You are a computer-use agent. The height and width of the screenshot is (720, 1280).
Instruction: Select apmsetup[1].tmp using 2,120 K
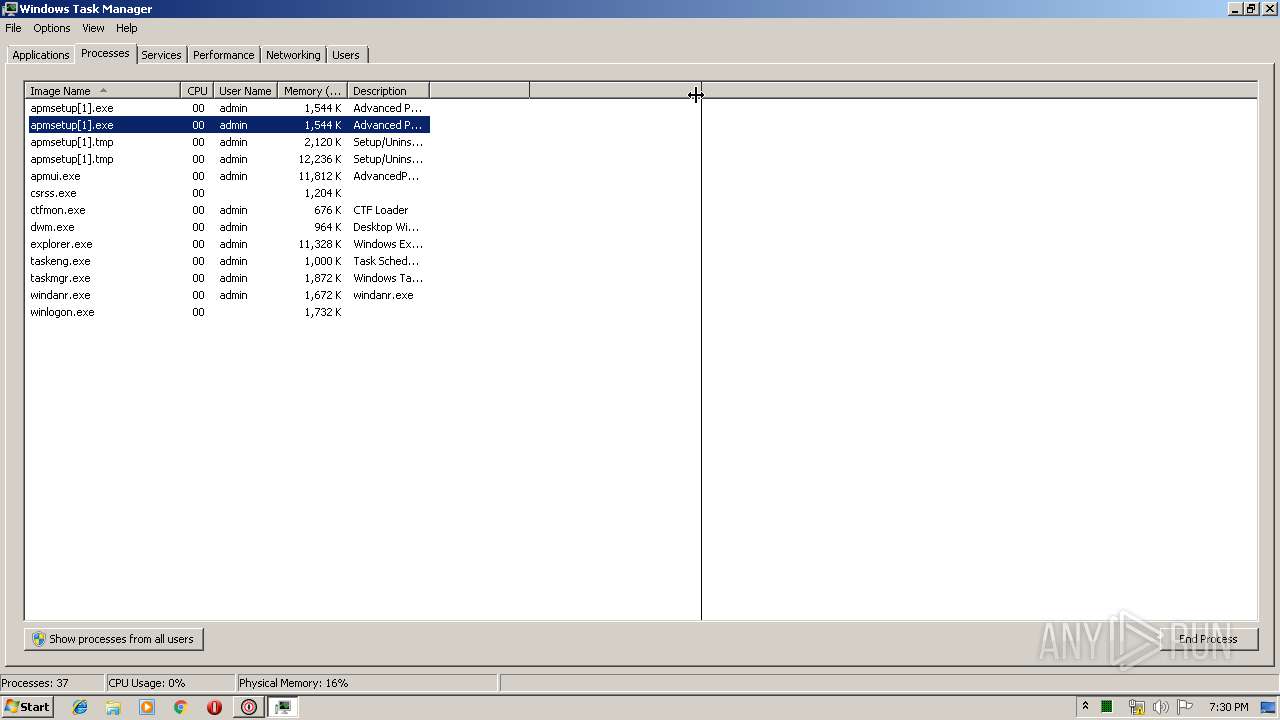click(x=229, y=142)
